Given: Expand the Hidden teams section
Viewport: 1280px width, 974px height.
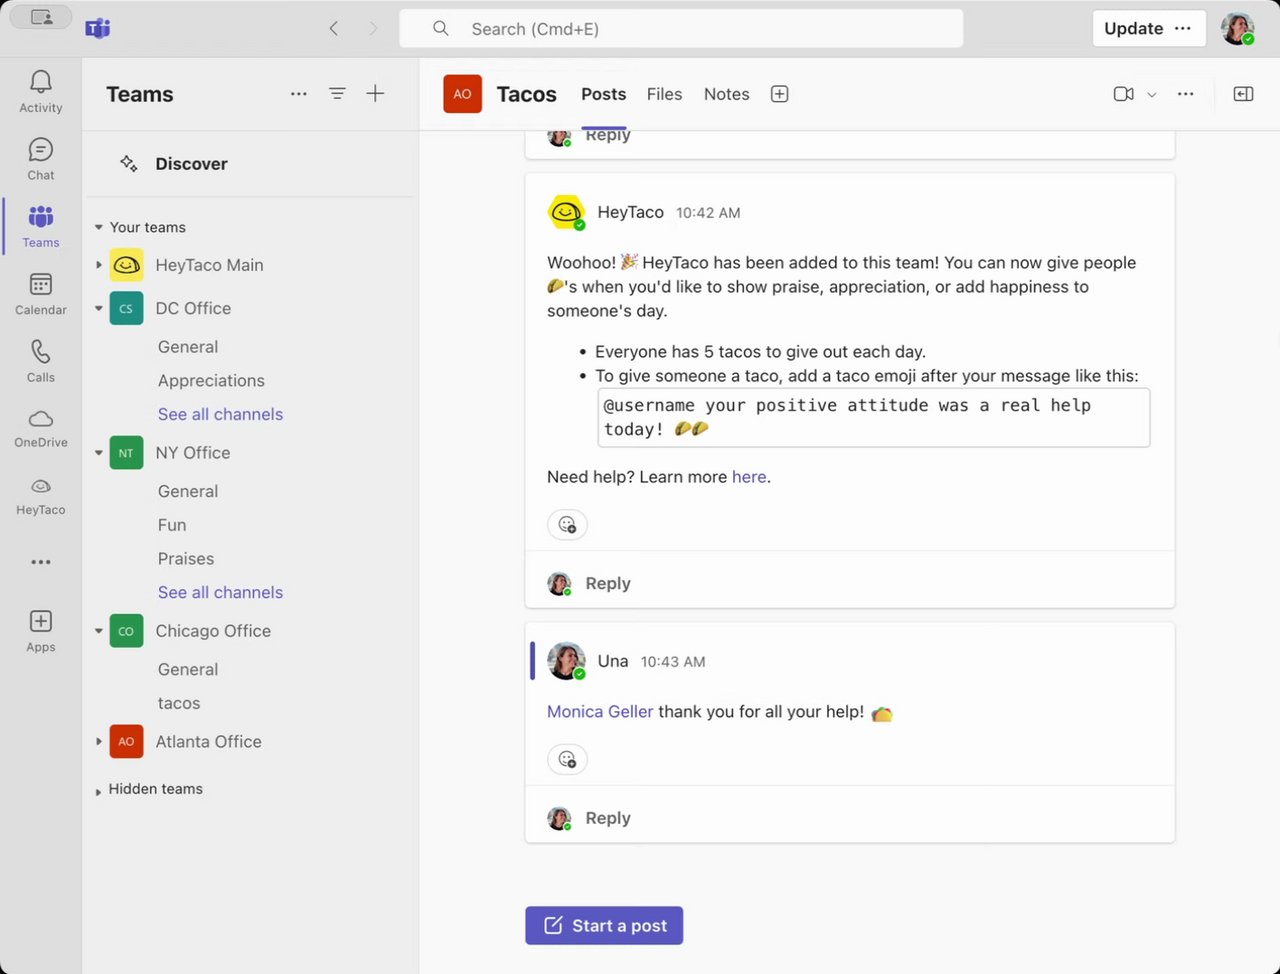Looking at the screenshot, I should pos(99,791).
